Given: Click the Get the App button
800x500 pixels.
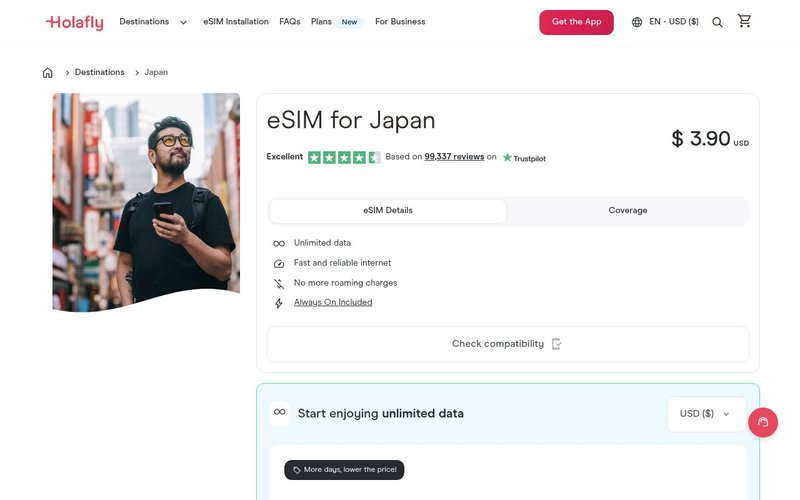Looking at the screenshot, I should click(x=576, y=22).
